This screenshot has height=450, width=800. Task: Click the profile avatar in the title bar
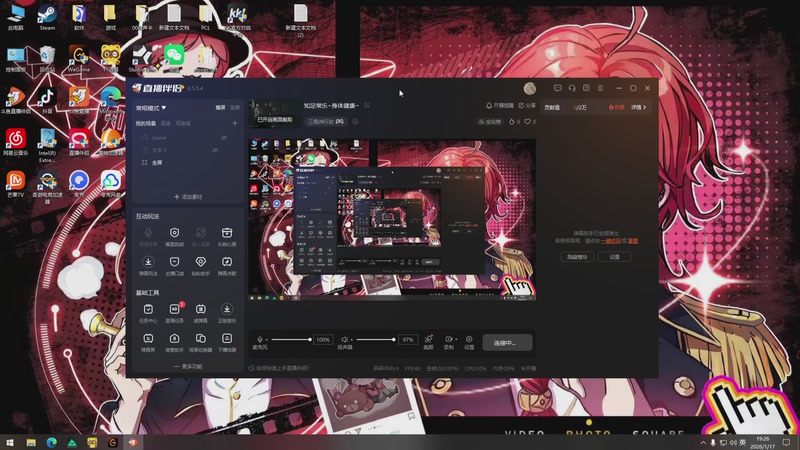click(530, 88)
